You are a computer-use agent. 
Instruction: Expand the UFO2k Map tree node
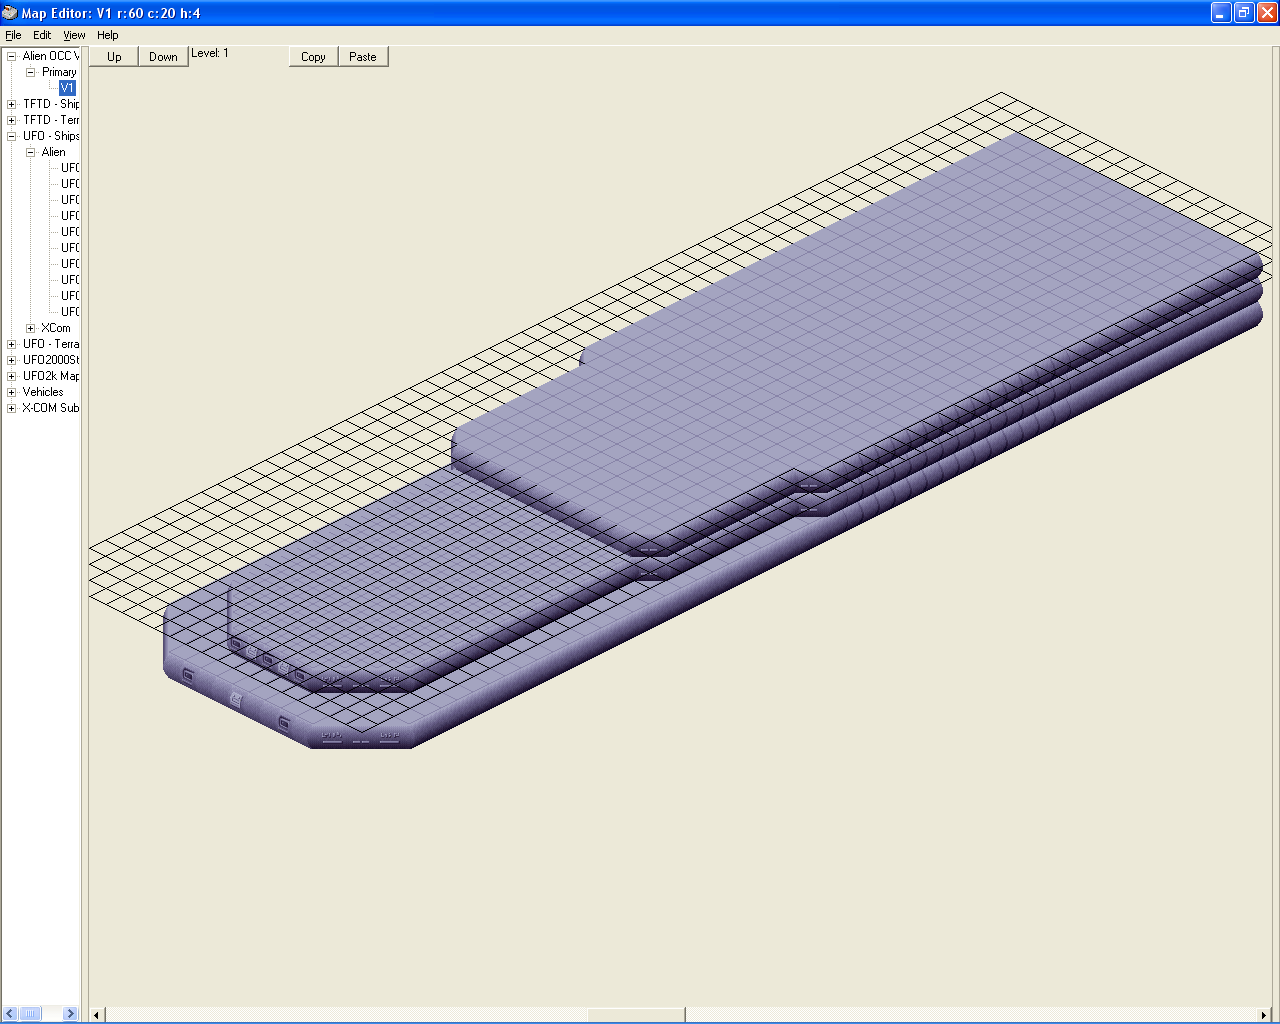click(x=12, y=376)
